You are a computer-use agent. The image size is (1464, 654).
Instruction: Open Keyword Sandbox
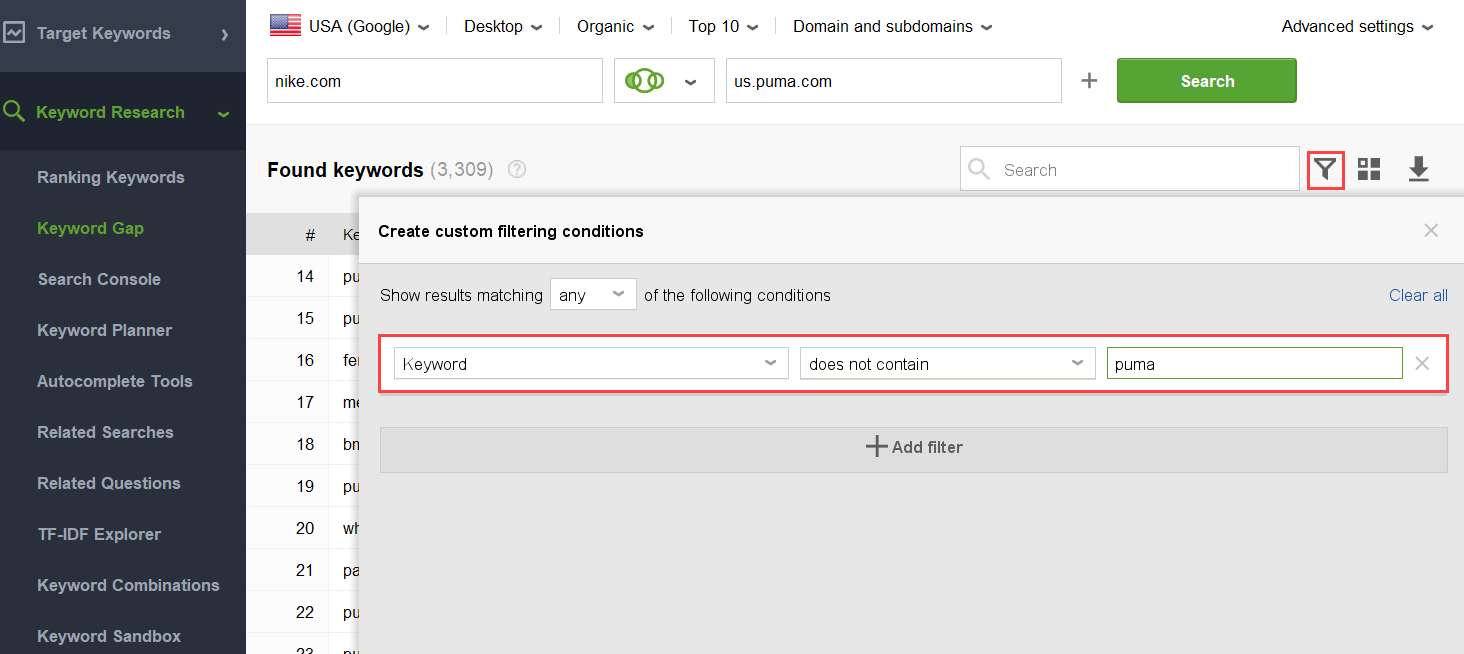[x=109, y=636]
